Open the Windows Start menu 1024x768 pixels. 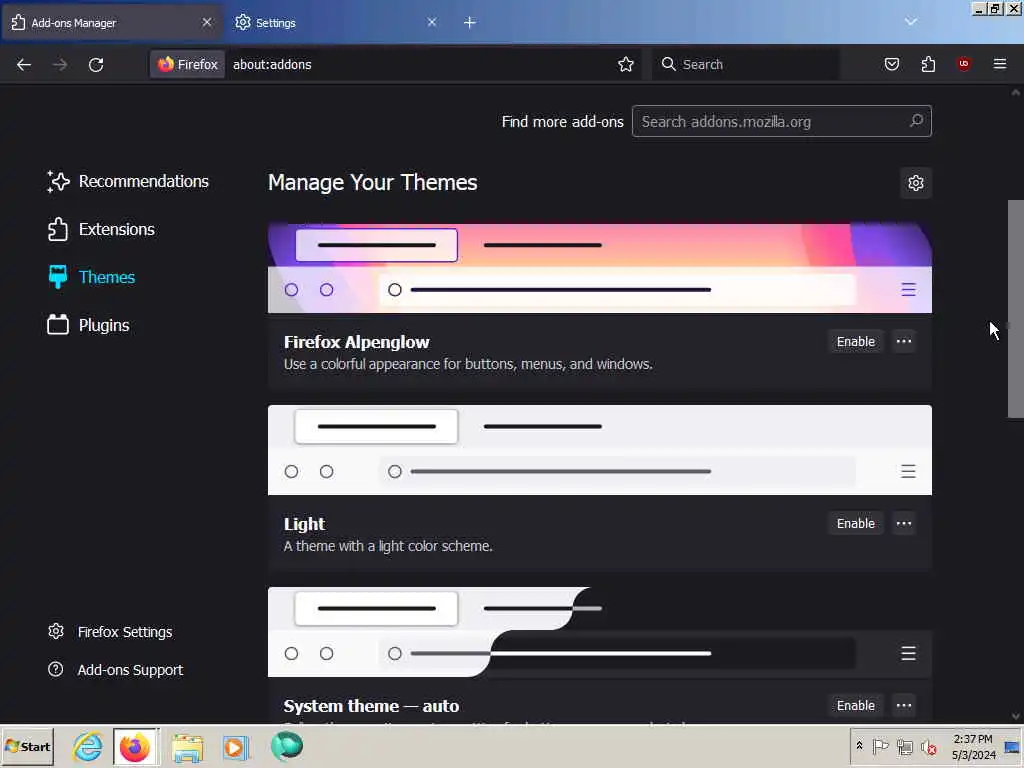tap(27, 746)
